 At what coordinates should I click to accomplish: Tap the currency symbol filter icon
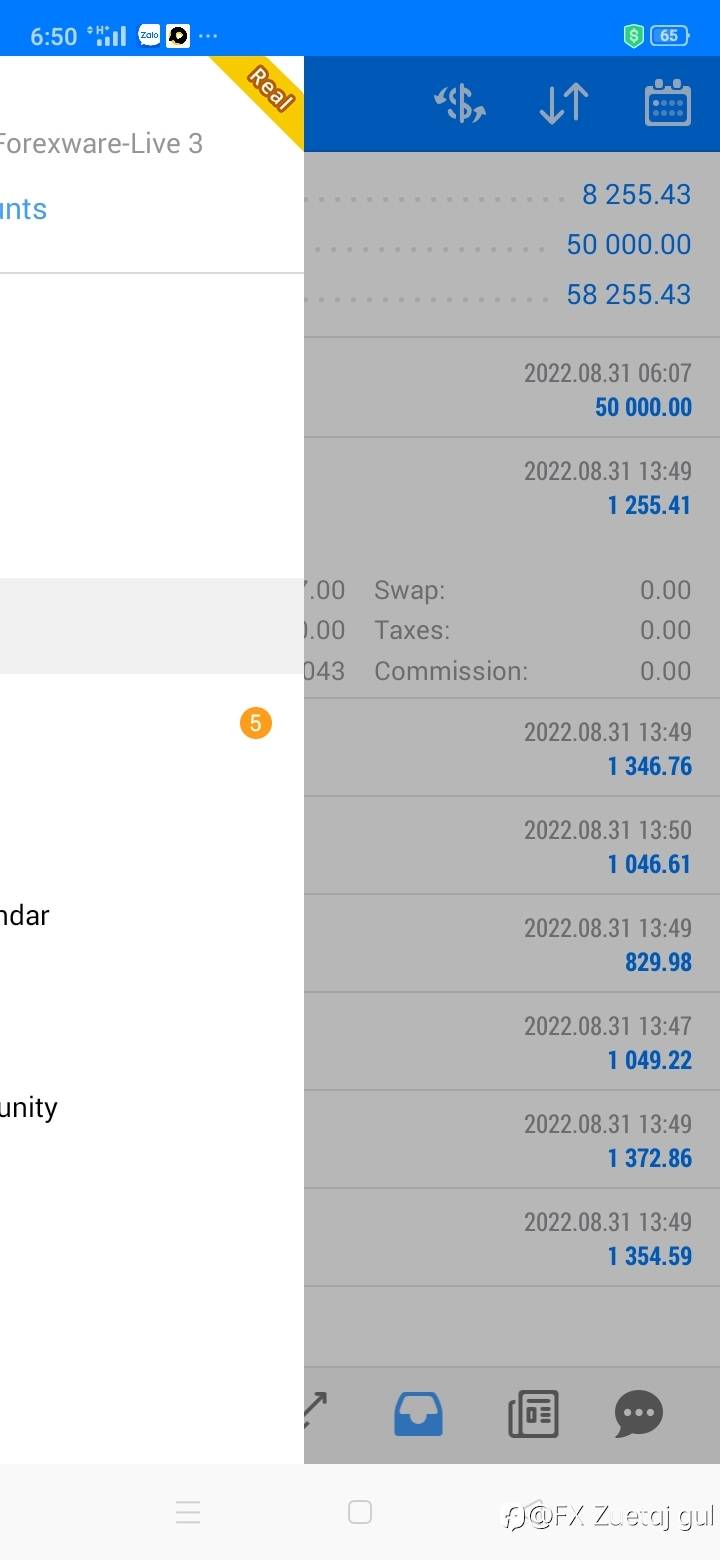460,104
